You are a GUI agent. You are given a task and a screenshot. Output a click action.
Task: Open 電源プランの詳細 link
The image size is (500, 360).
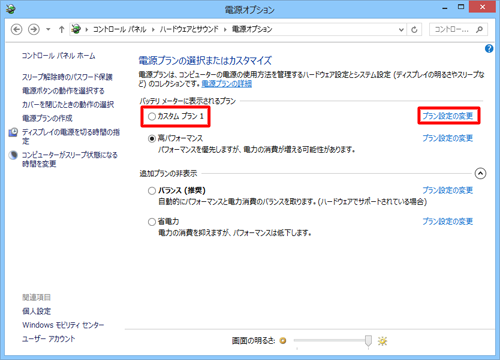(227, 84)
